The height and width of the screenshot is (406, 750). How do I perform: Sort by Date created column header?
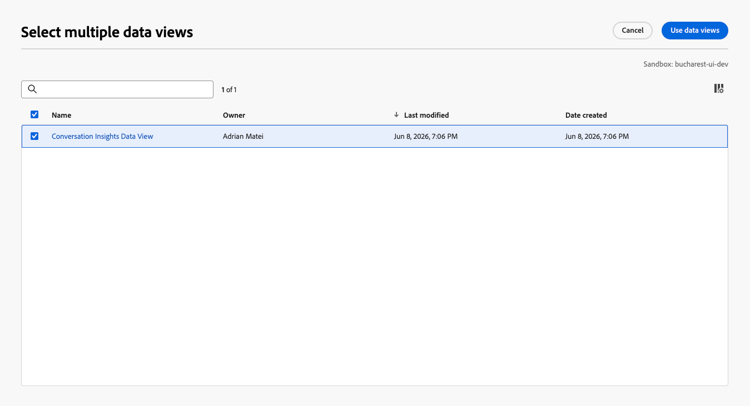pos(586,115)
